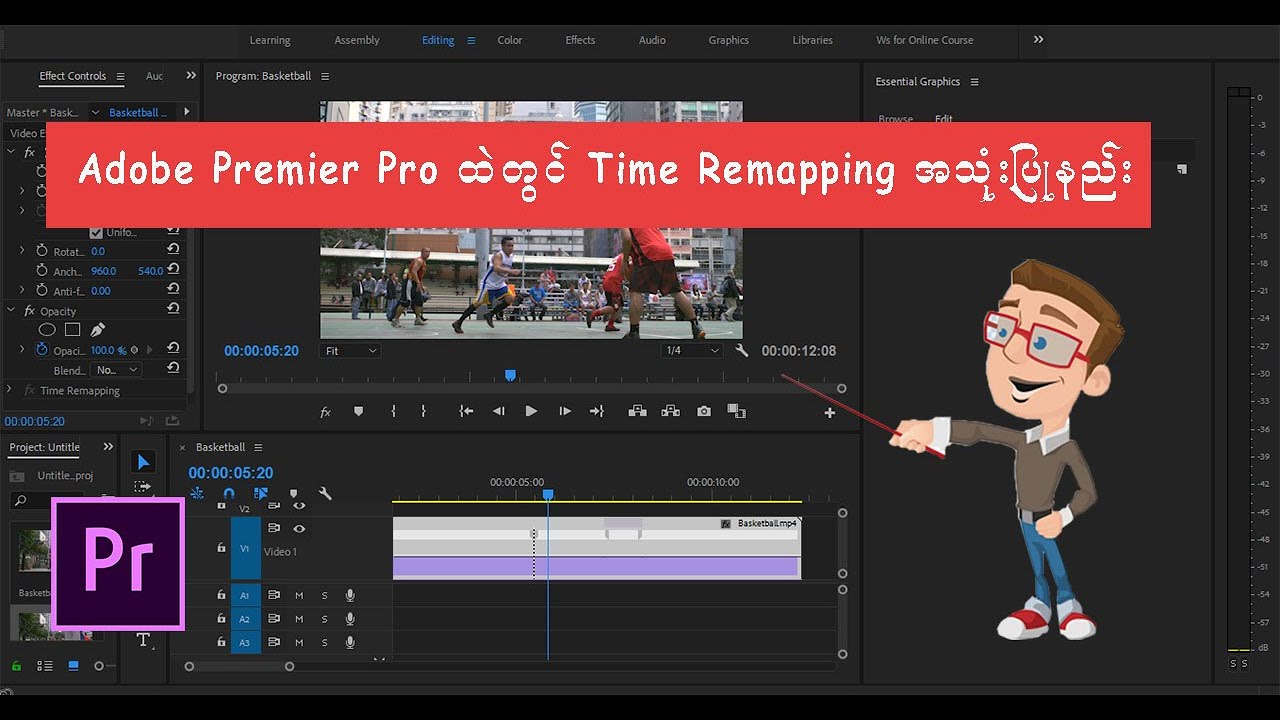The height and width of the screenshot is (720, 1280).
Task: Open the Blend Mode dropdown
Action: [117, 370]
